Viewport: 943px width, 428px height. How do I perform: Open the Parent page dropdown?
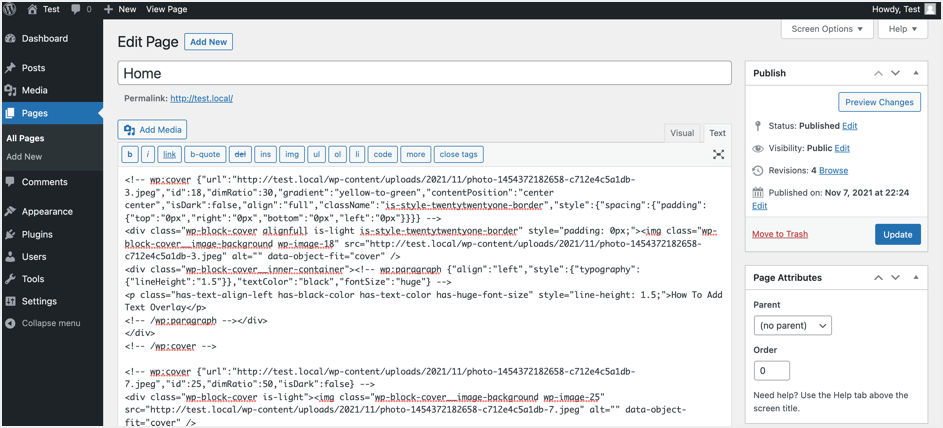tap(792, 326)
